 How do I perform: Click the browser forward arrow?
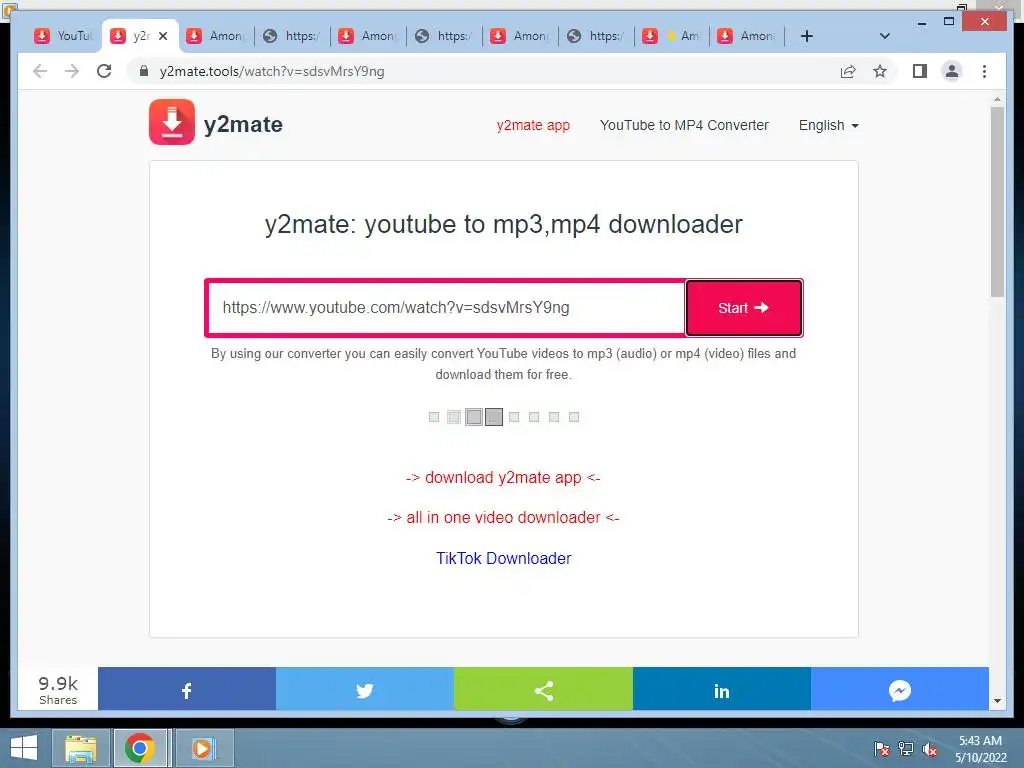point(72,71)
